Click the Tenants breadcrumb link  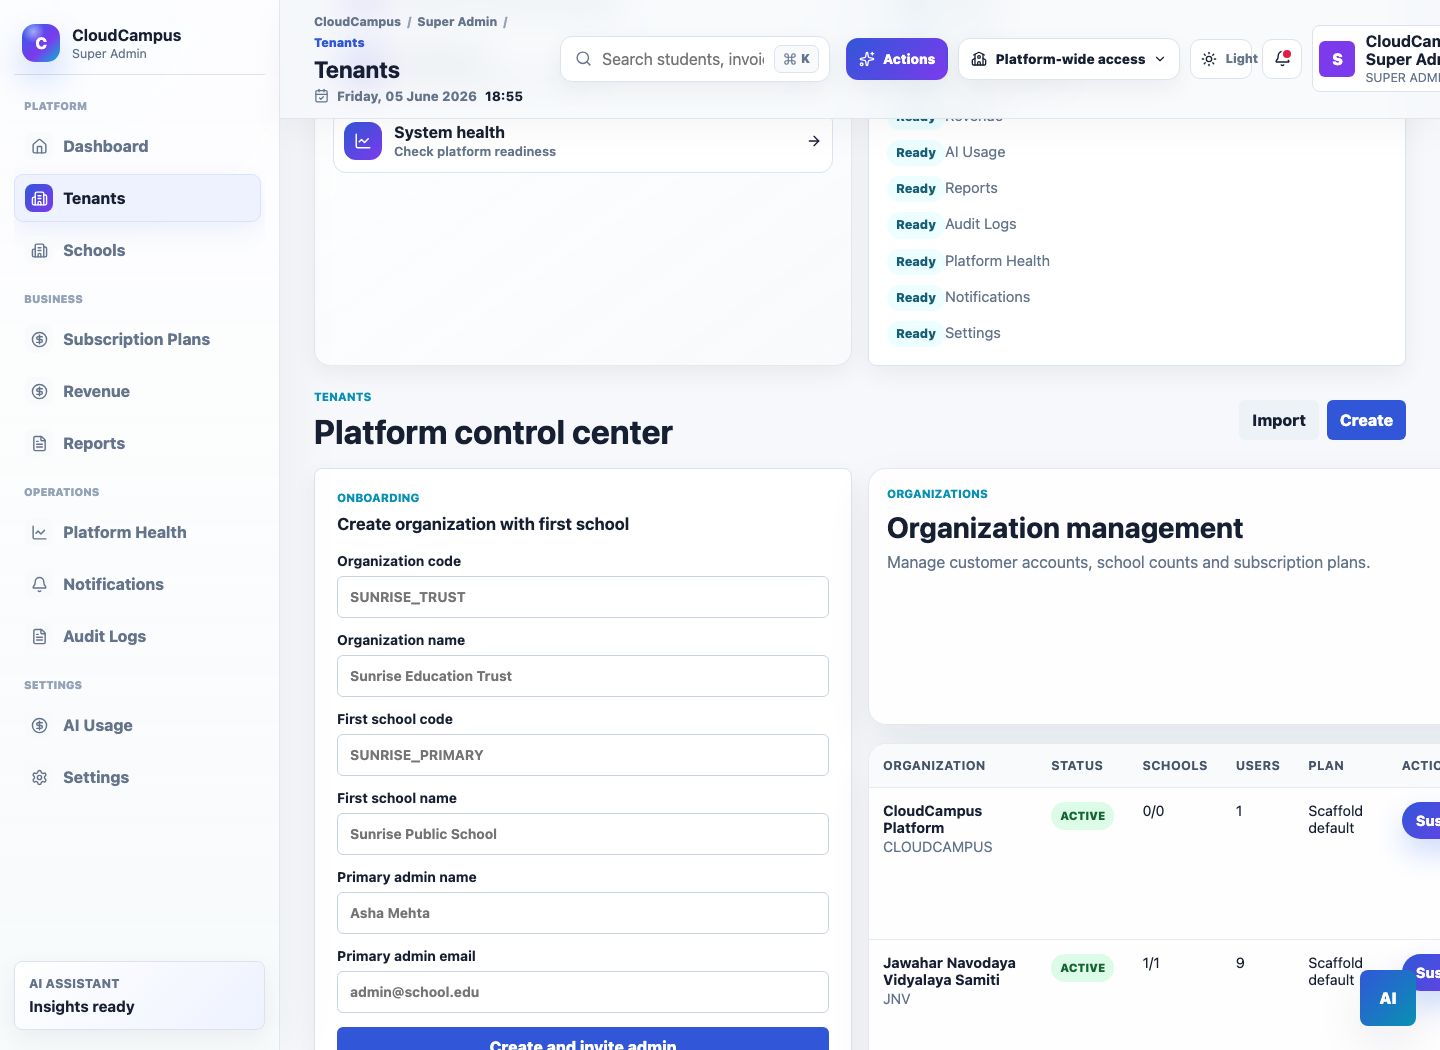pyautogui.click(x=339, y=43)
